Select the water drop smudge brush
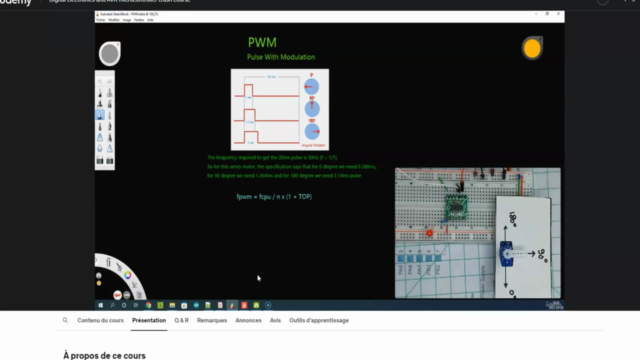Image resolution: width=640 pixels, height=360 pixels. (x=100, y=149)
